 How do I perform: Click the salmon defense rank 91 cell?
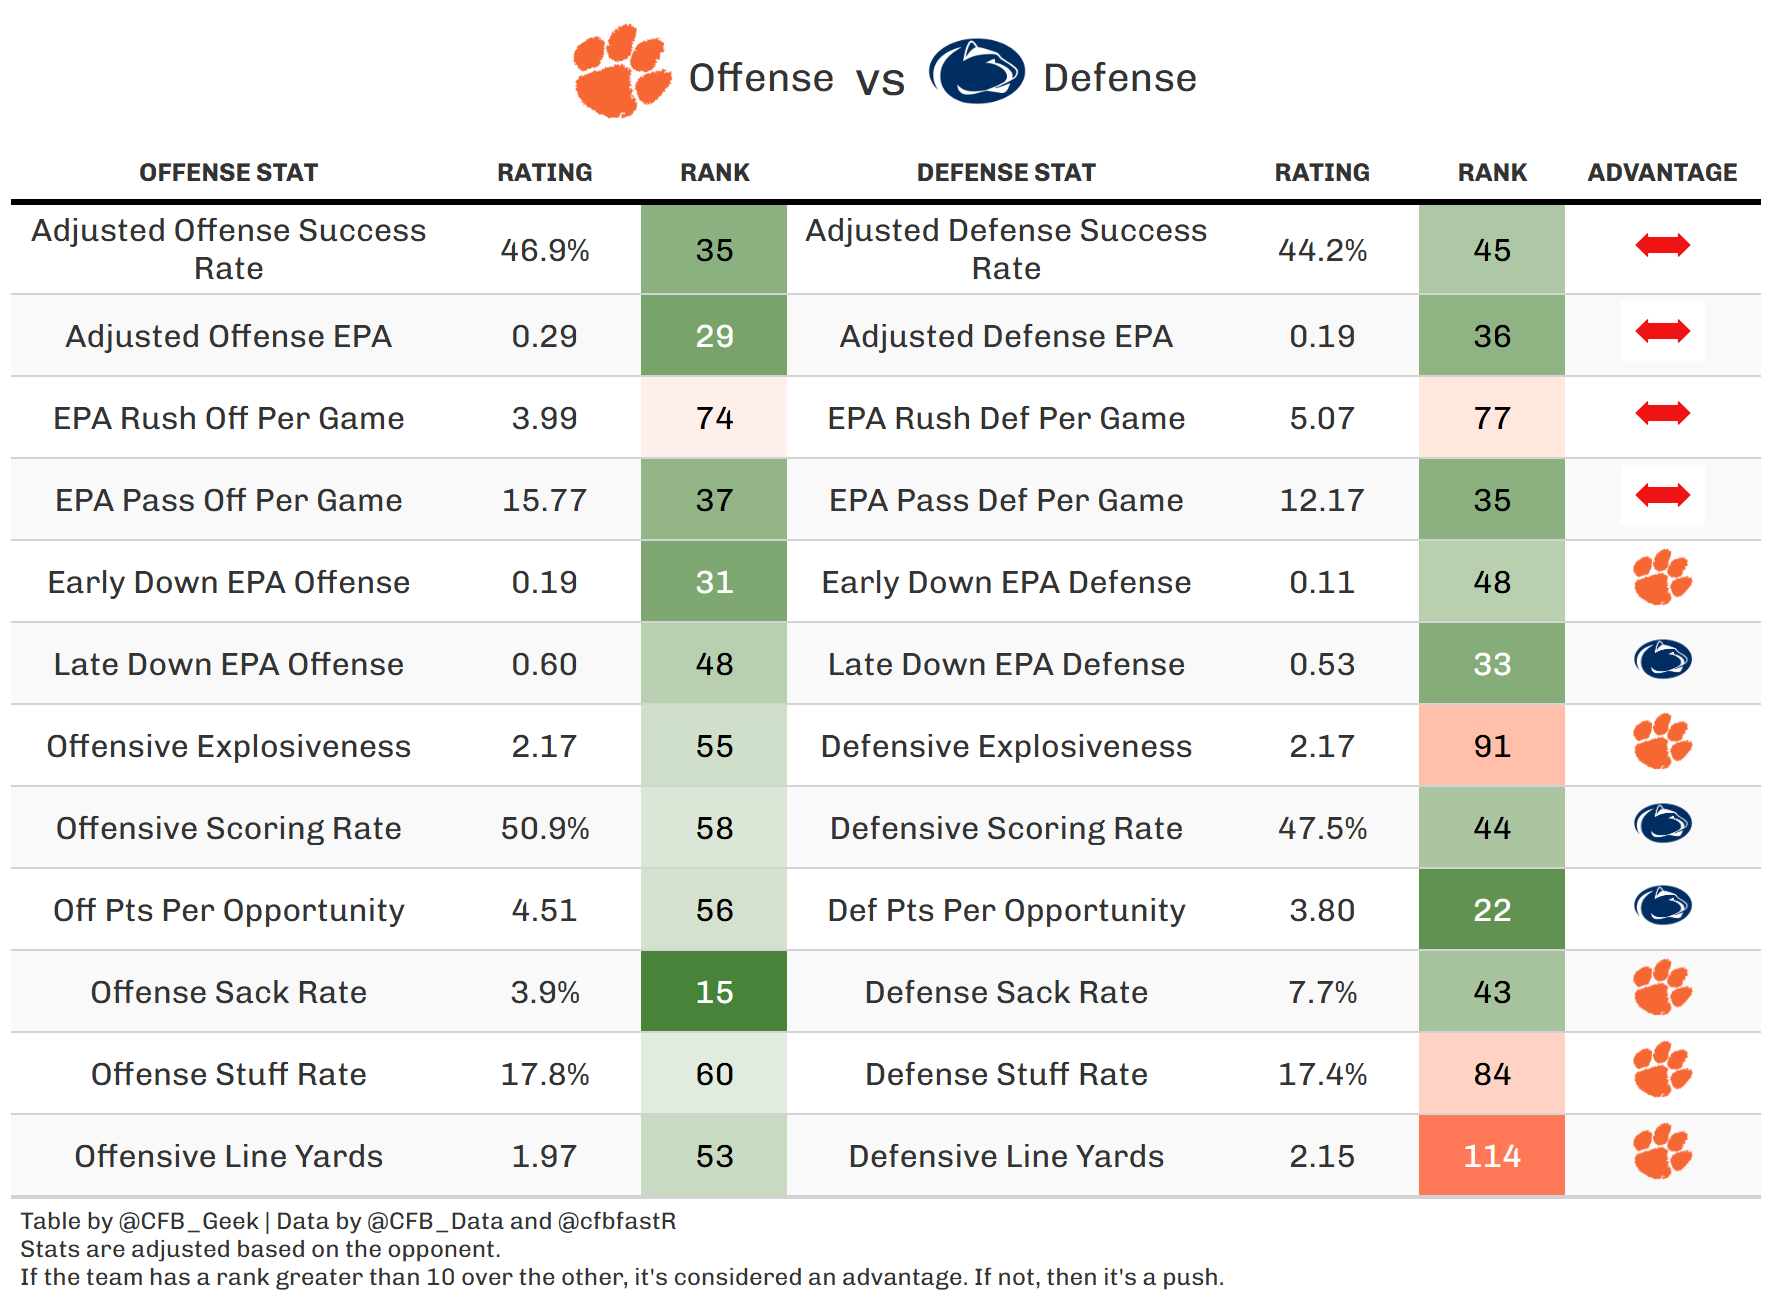pos(1492,746)
